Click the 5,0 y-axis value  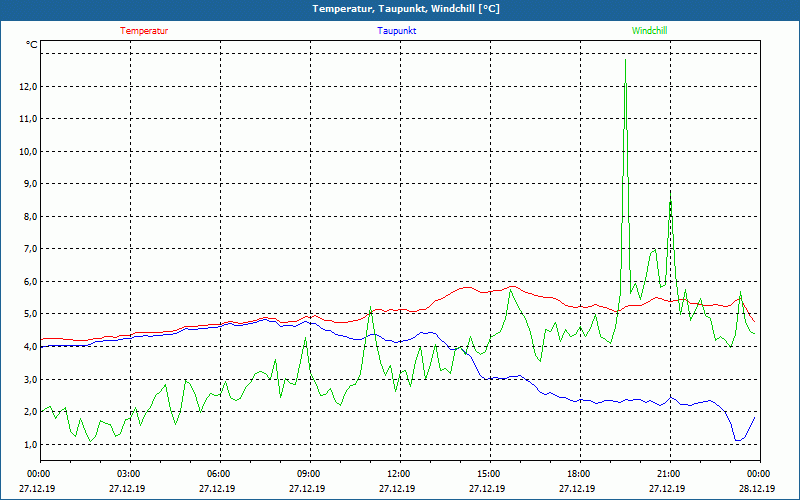click(x=30, y=314)
